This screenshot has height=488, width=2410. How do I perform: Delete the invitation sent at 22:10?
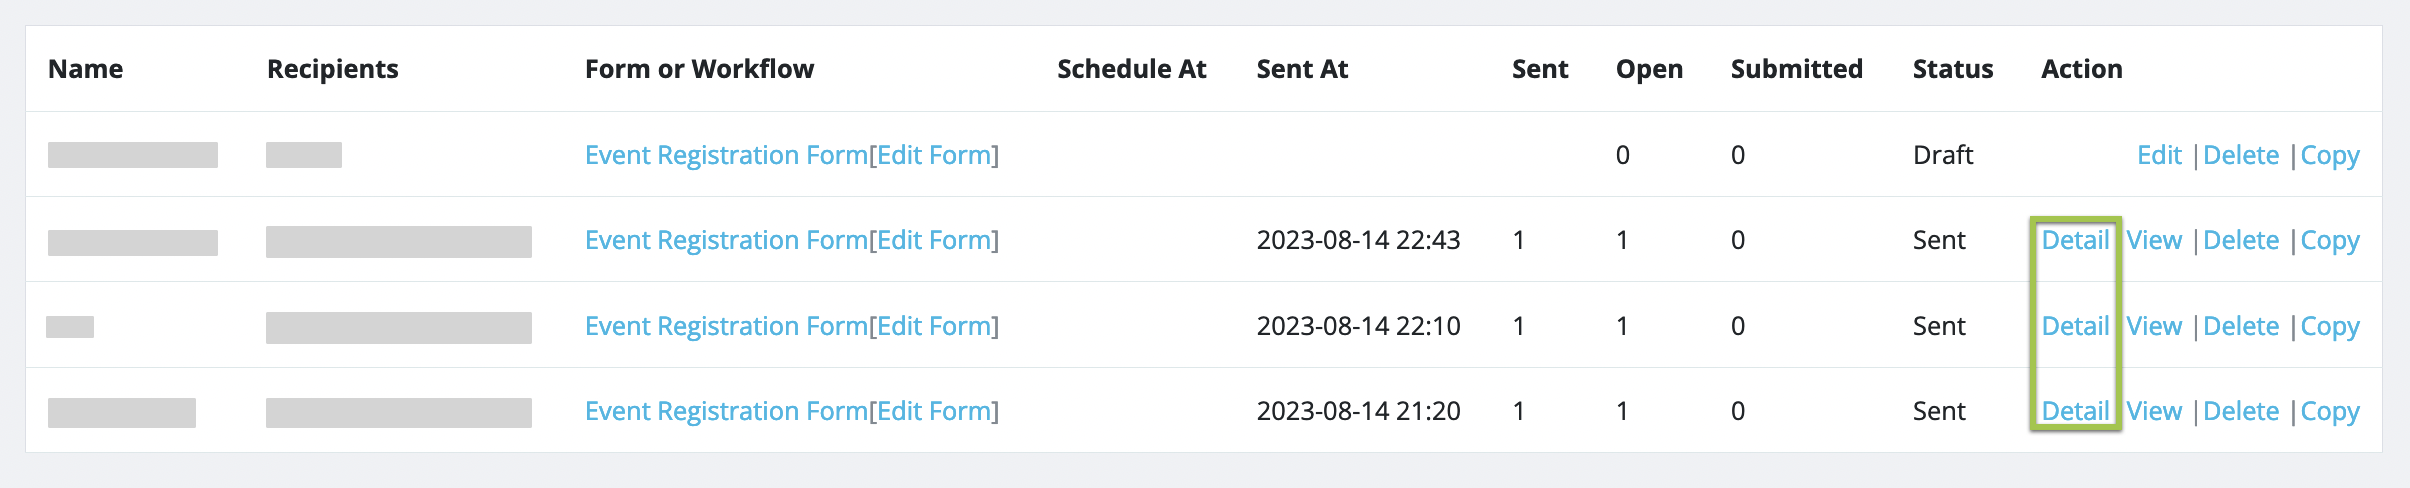pos(2240,326)
